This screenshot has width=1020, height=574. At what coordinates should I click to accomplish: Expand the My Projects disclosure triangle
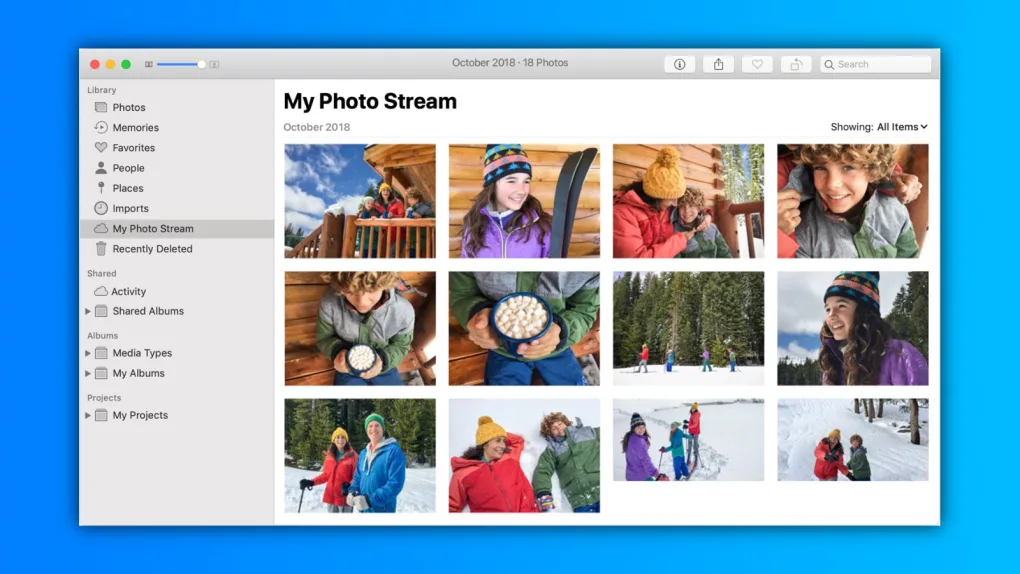click(88, 416)
